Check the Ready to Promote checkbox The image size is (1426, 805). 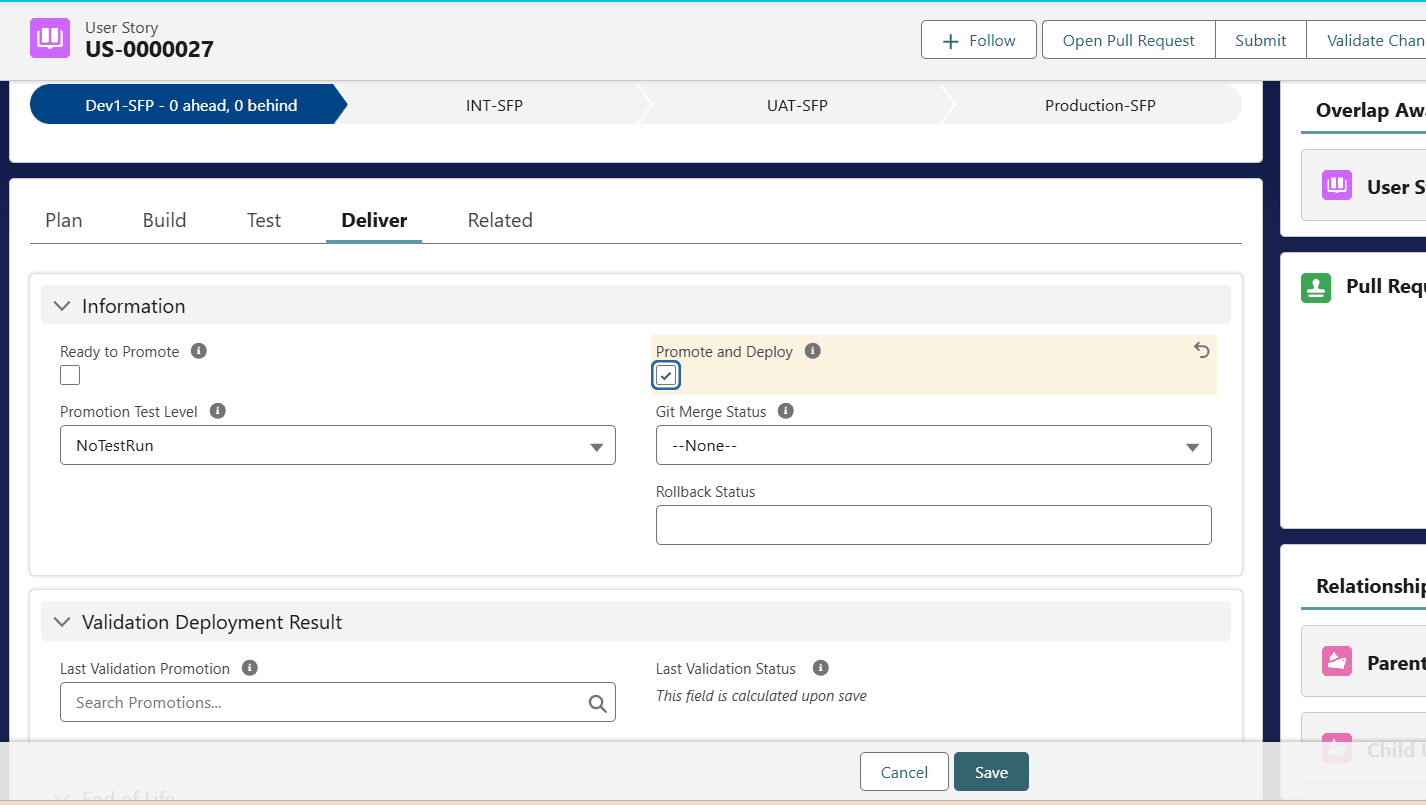click(x=70, y=375)
